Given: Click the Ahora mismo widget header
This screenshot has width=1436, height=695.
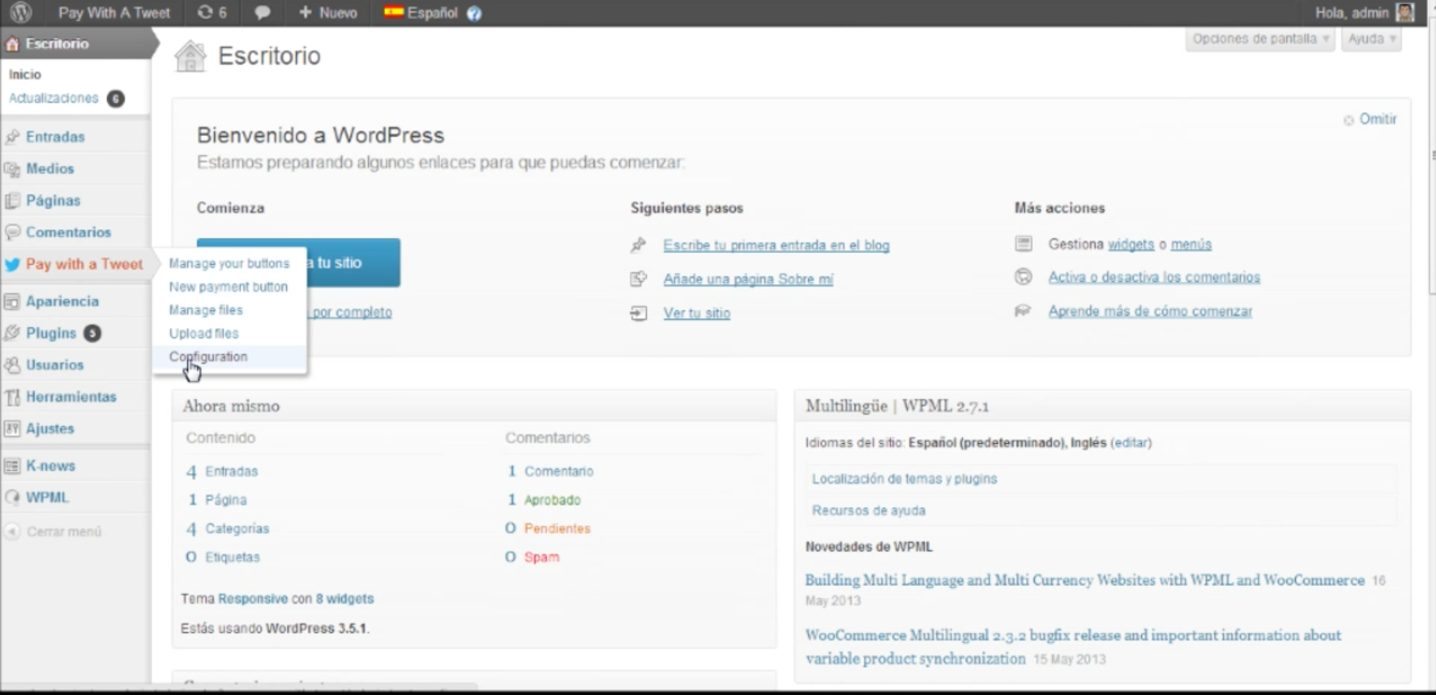Looking at the screenshot, I should (x=474, y=406).
